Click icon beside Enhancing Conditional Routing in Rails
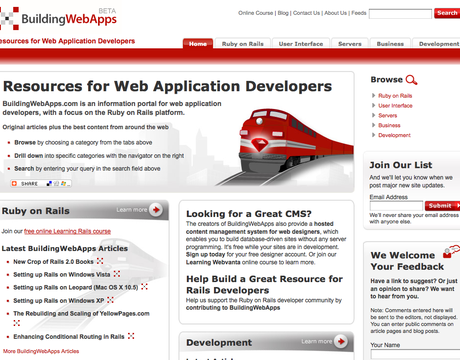Screen dimensions: 460x360 click(131, 336)
